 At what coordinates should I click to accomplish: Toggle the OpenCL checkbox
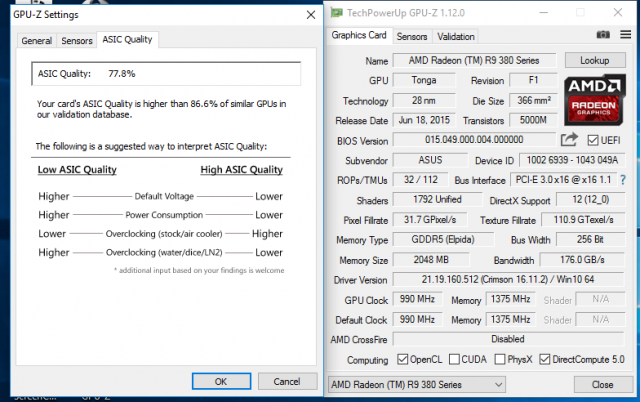[x=402, y=359]
